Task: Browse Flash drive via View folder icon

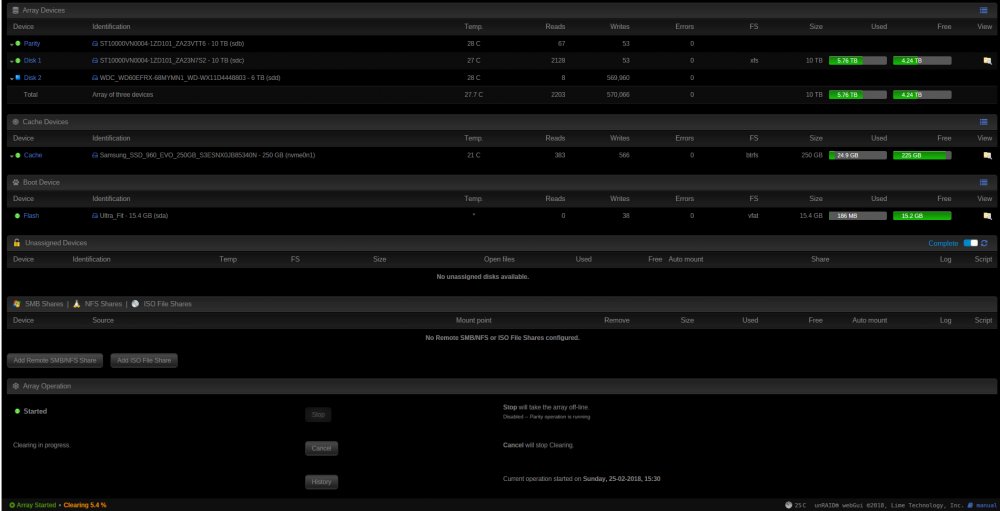Action: [x=987, y=216]
